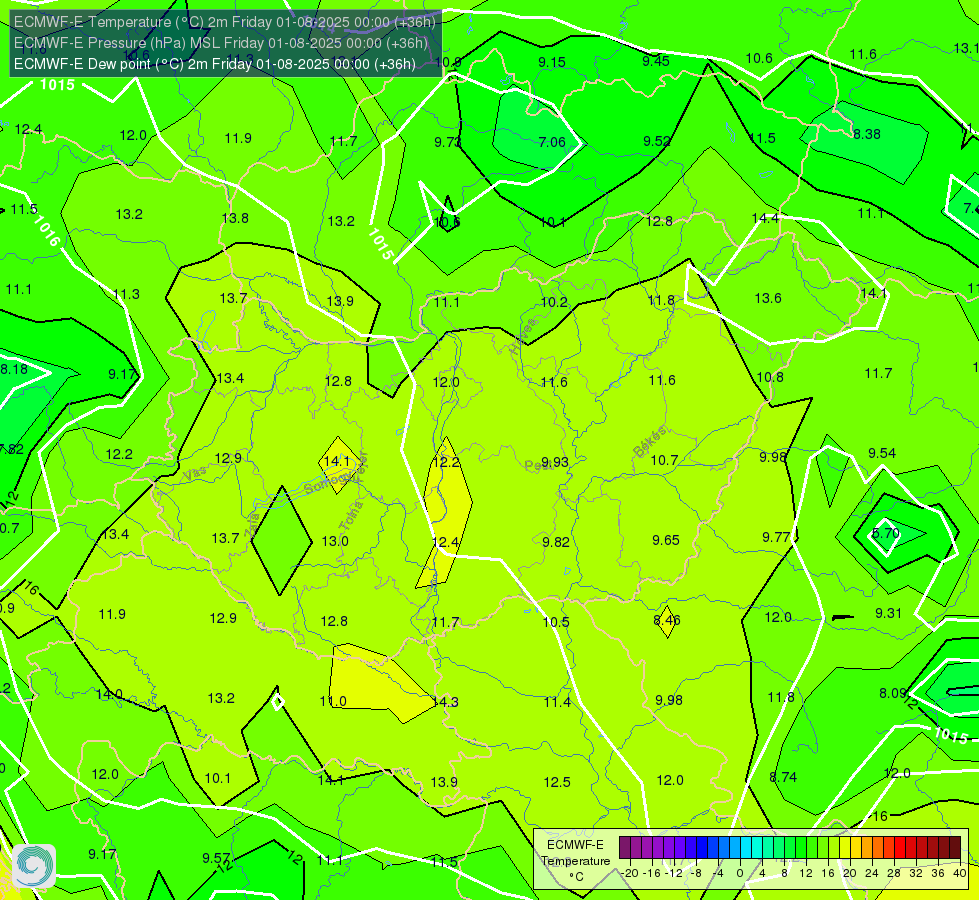Click the 1016 isobar label

click(47, 230)
